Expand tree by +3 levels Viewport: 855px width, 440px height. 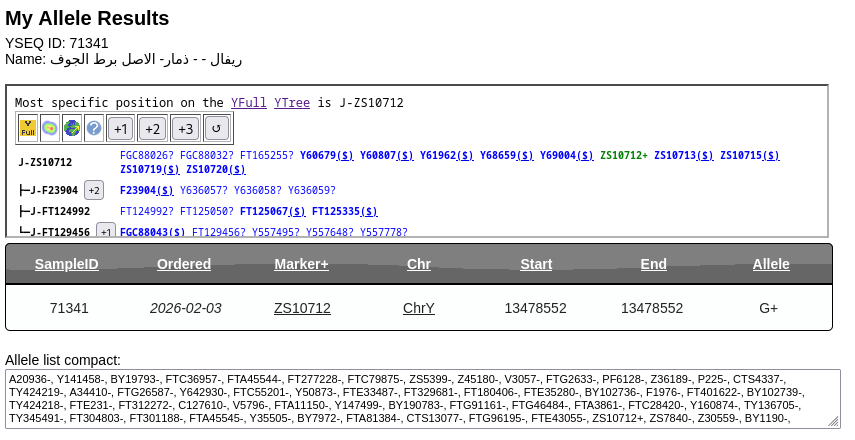tap(185, 129)
